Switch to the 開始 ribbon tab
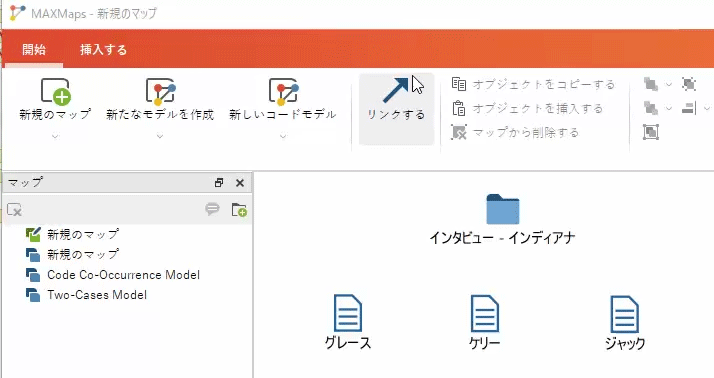Viewport: 714px width, 378px height. [x=34, y=49]
